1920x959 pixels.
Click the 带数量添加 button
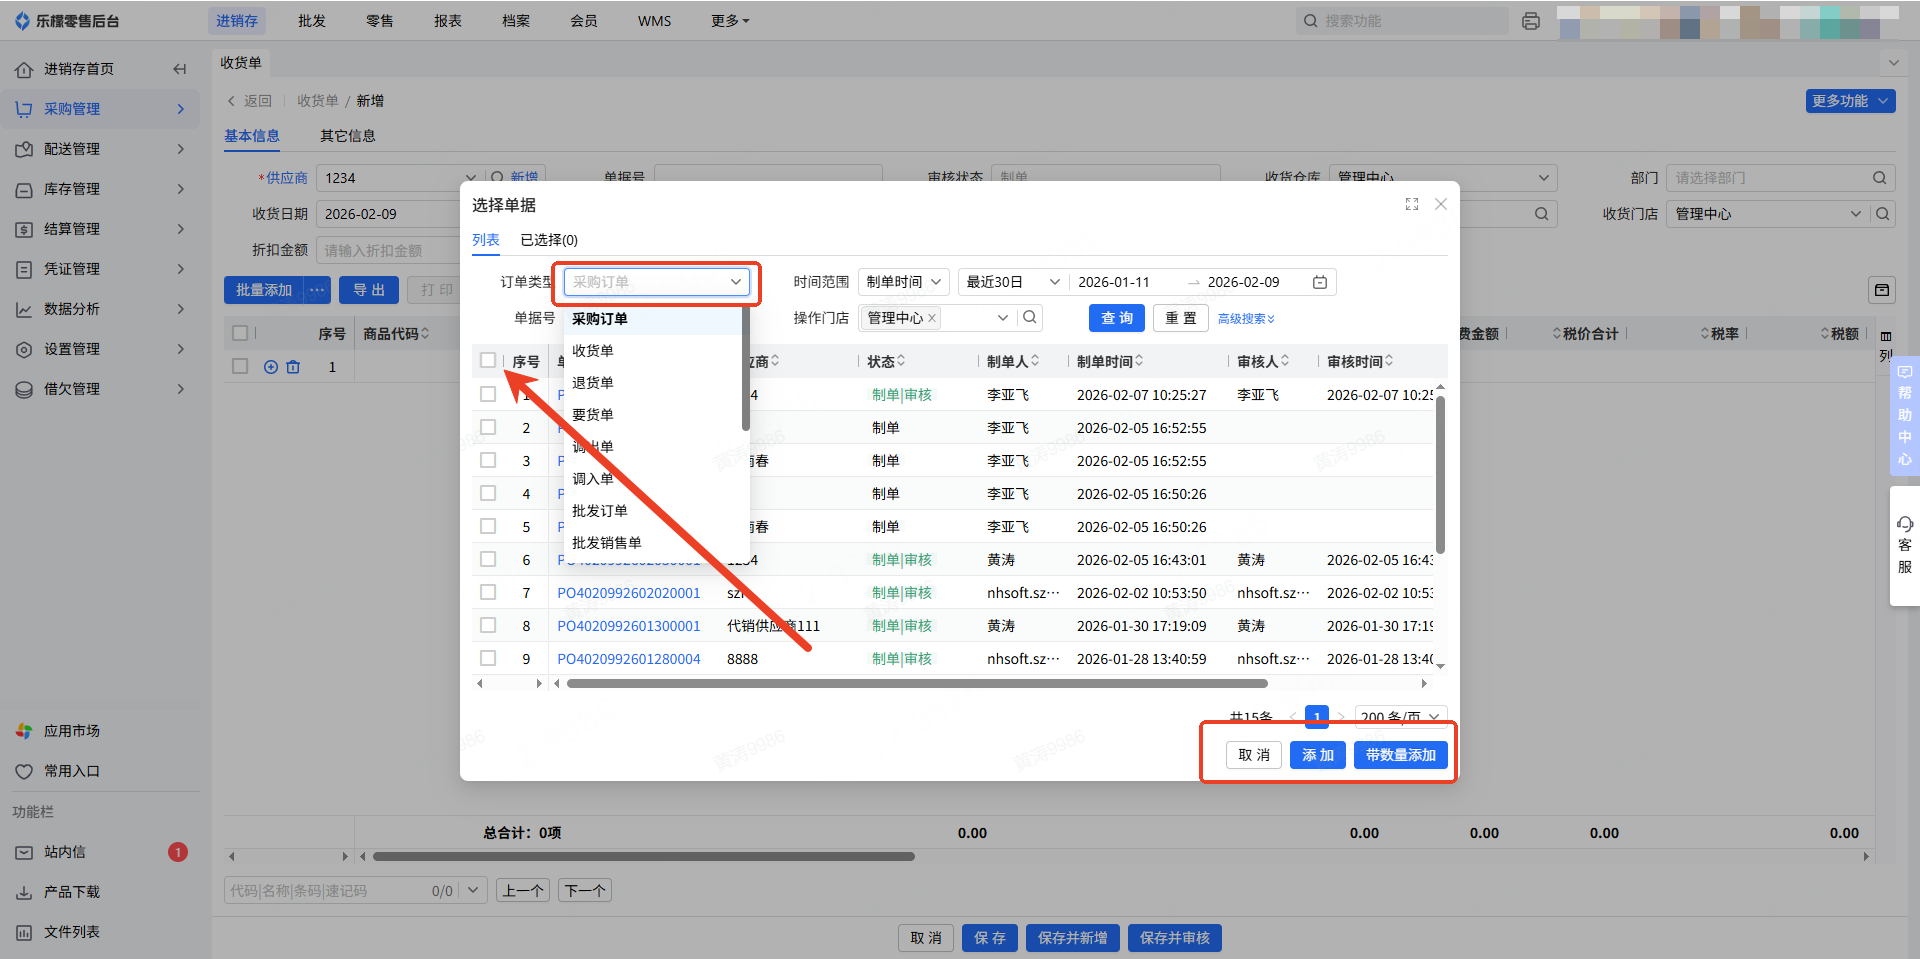tap(1400, 755)
